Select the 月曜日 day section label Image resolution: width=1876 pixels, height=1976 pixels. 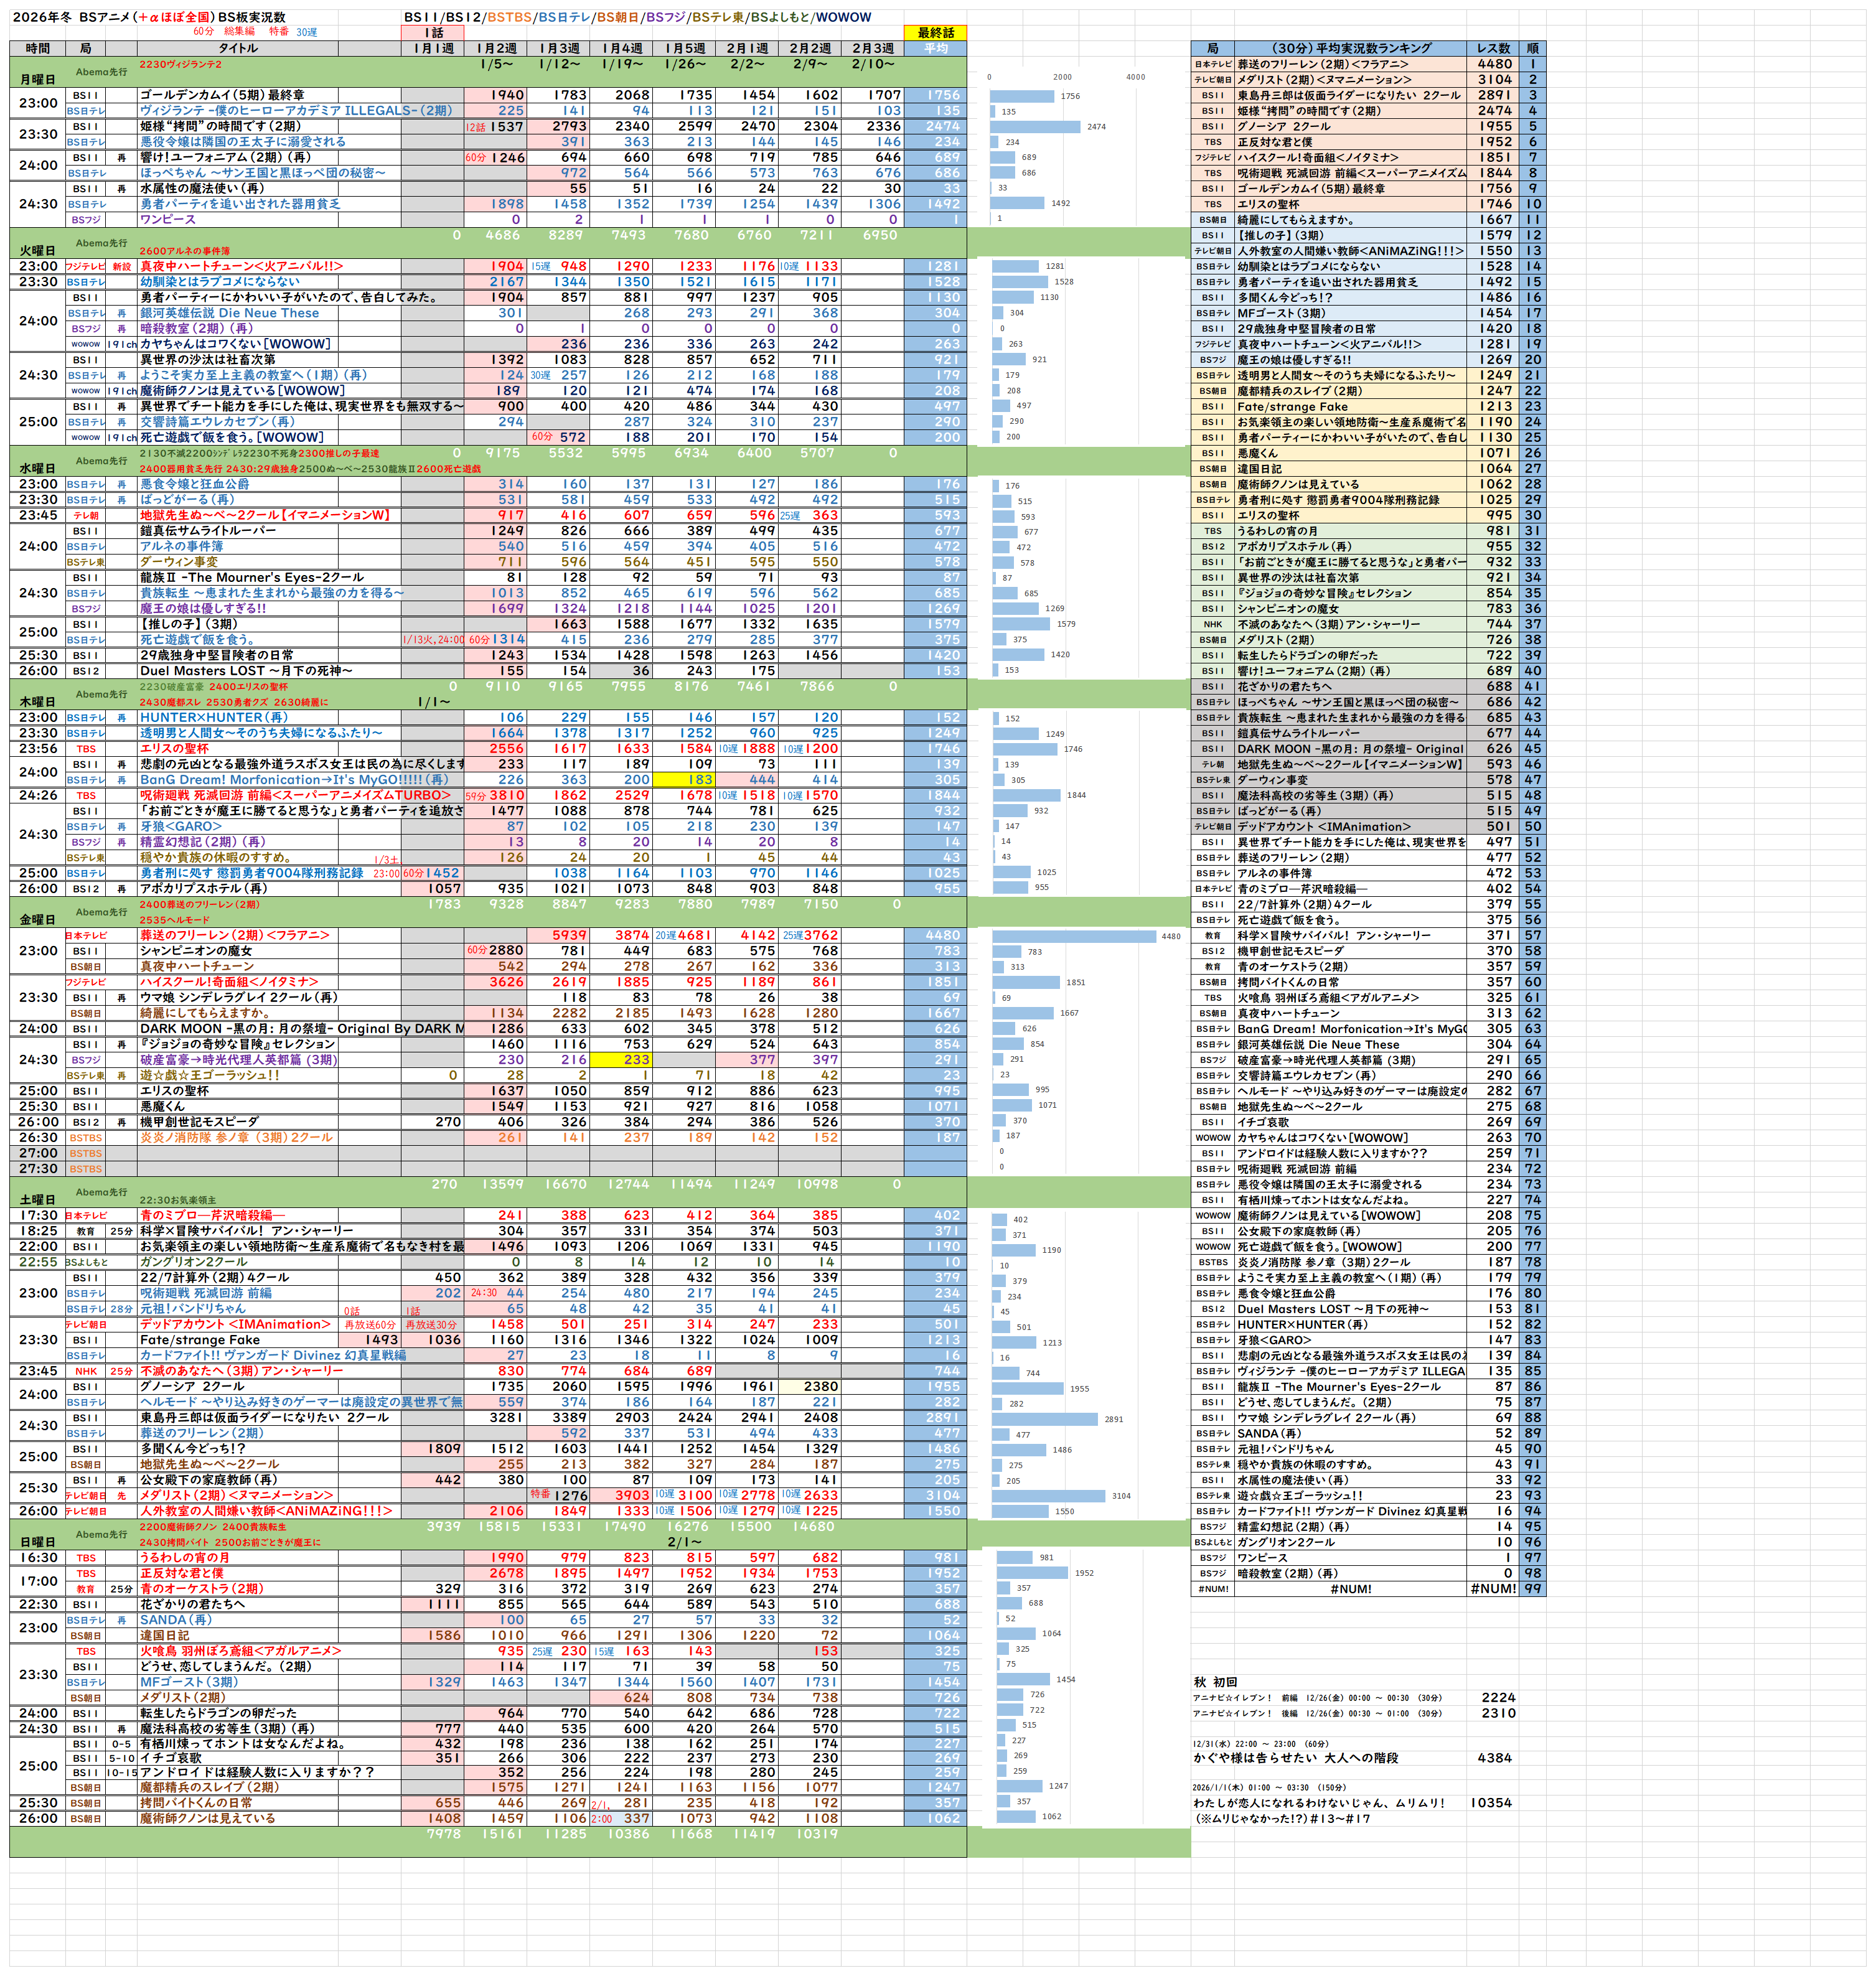click(38, 79)
